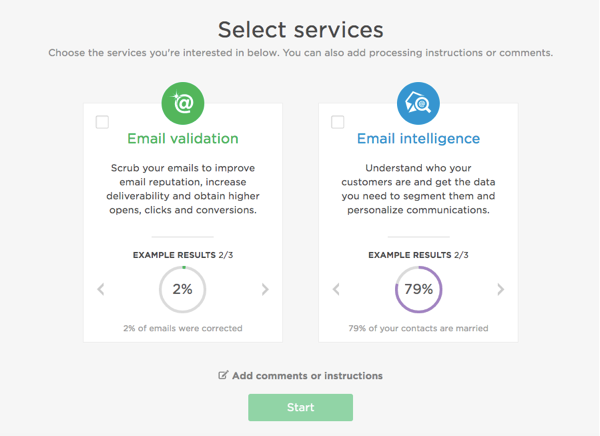Advance to next Email intelligence example result

click(x=500, y=290)
